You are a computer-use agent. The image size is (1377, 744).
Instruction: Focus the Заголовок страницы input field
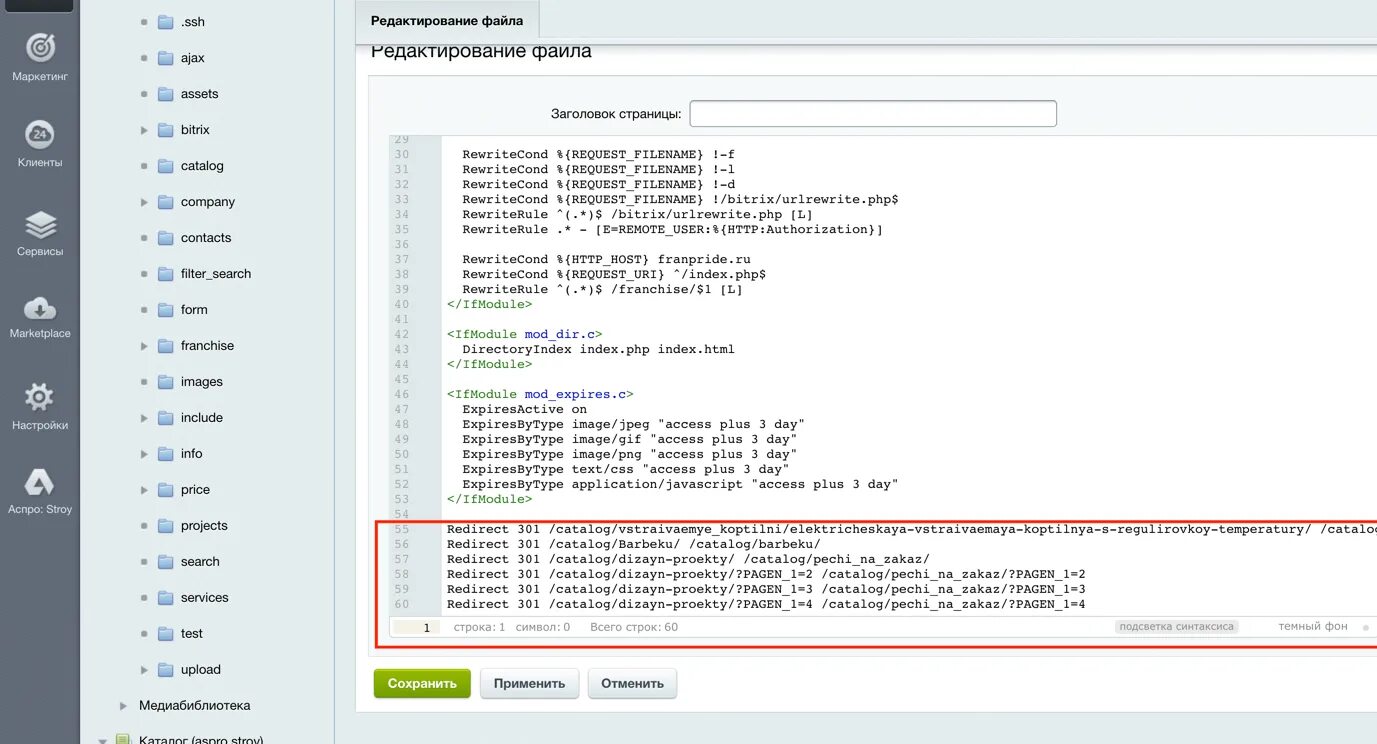pyautogui.click(x=873, y=114)
